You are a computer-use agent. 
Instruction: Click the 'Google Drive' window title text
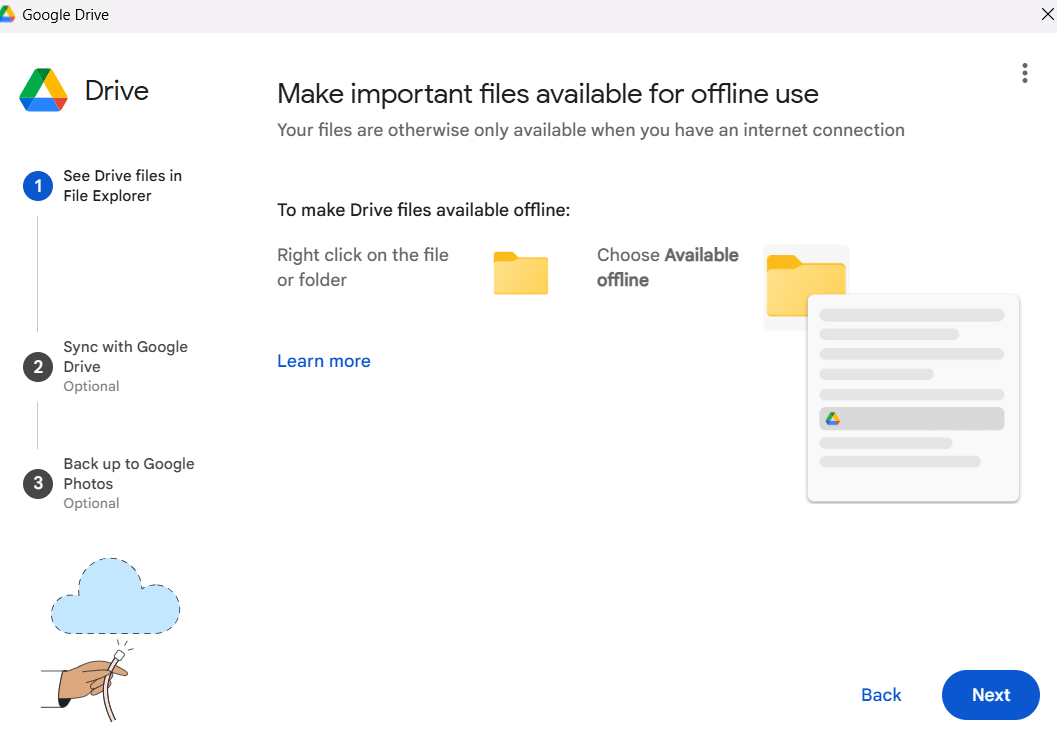[x=65, y=15]
